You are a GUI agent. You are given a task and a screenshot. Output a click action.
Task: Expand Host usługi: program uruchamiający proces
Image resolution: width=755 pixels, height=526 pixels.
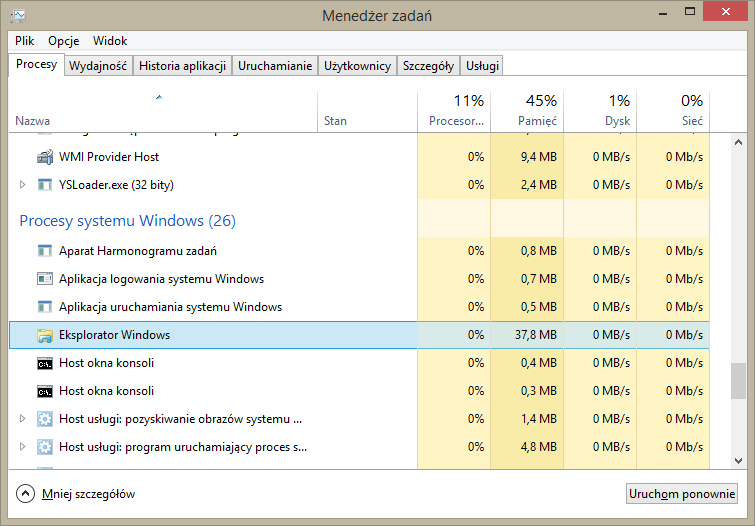tap(22, 447)
